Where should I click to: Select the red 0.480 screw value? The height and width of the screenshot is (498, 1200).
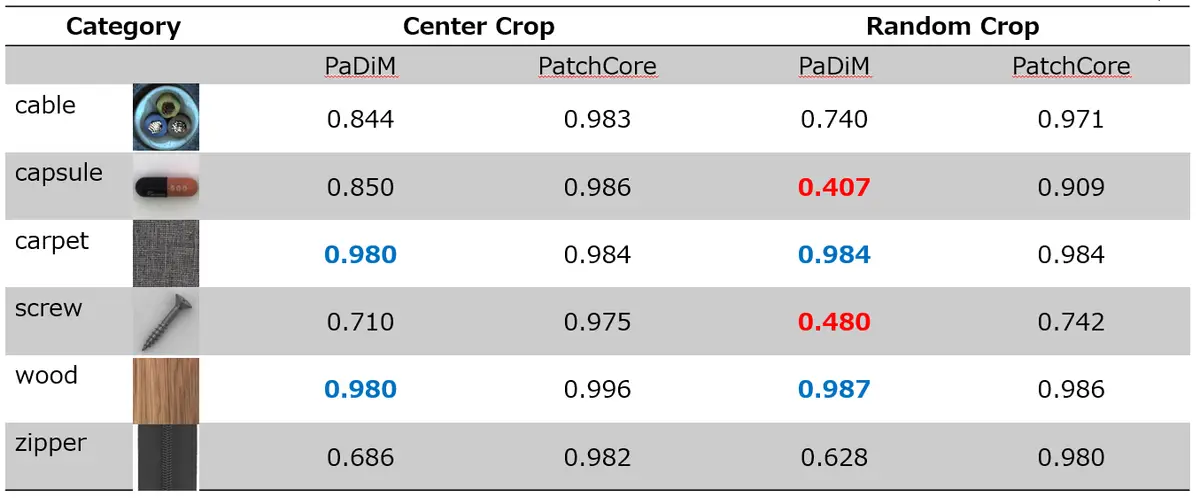pos(834,322)
